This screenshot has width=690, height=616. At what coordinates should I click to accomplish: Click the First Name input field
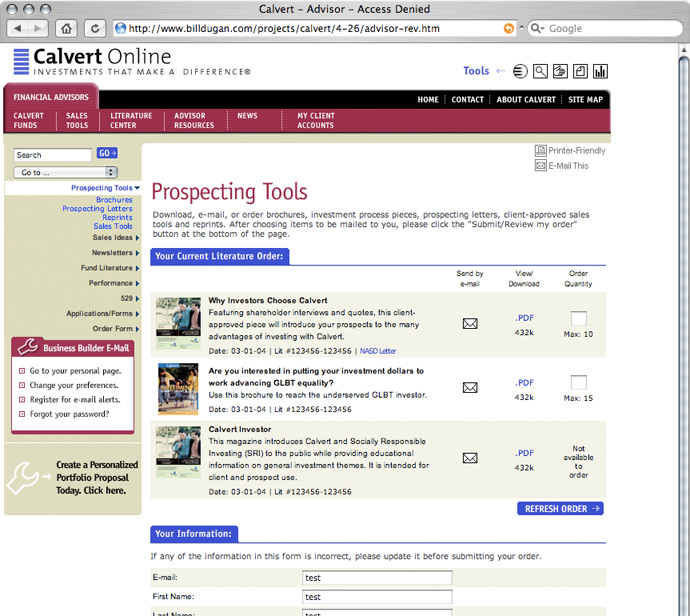coord(377,597)
